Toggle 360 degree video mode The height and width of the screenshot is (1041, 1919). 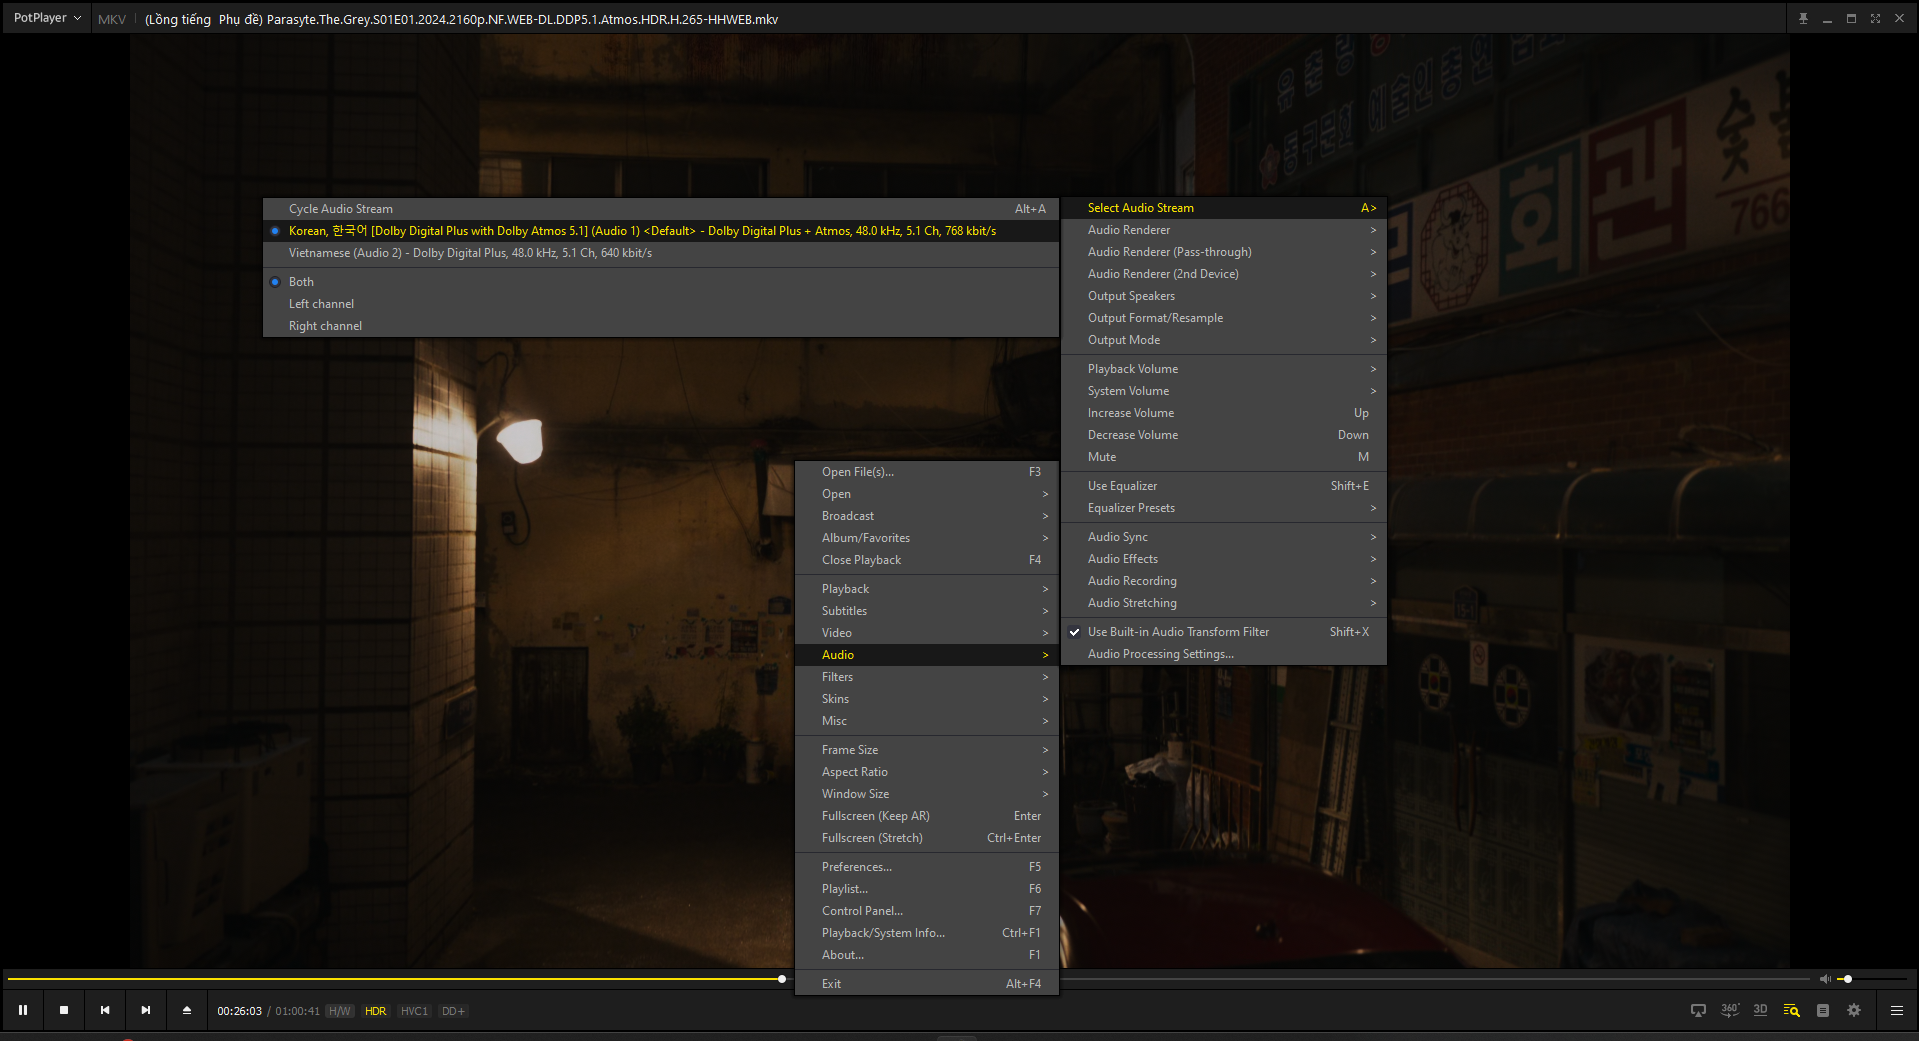point(1730,1010)
